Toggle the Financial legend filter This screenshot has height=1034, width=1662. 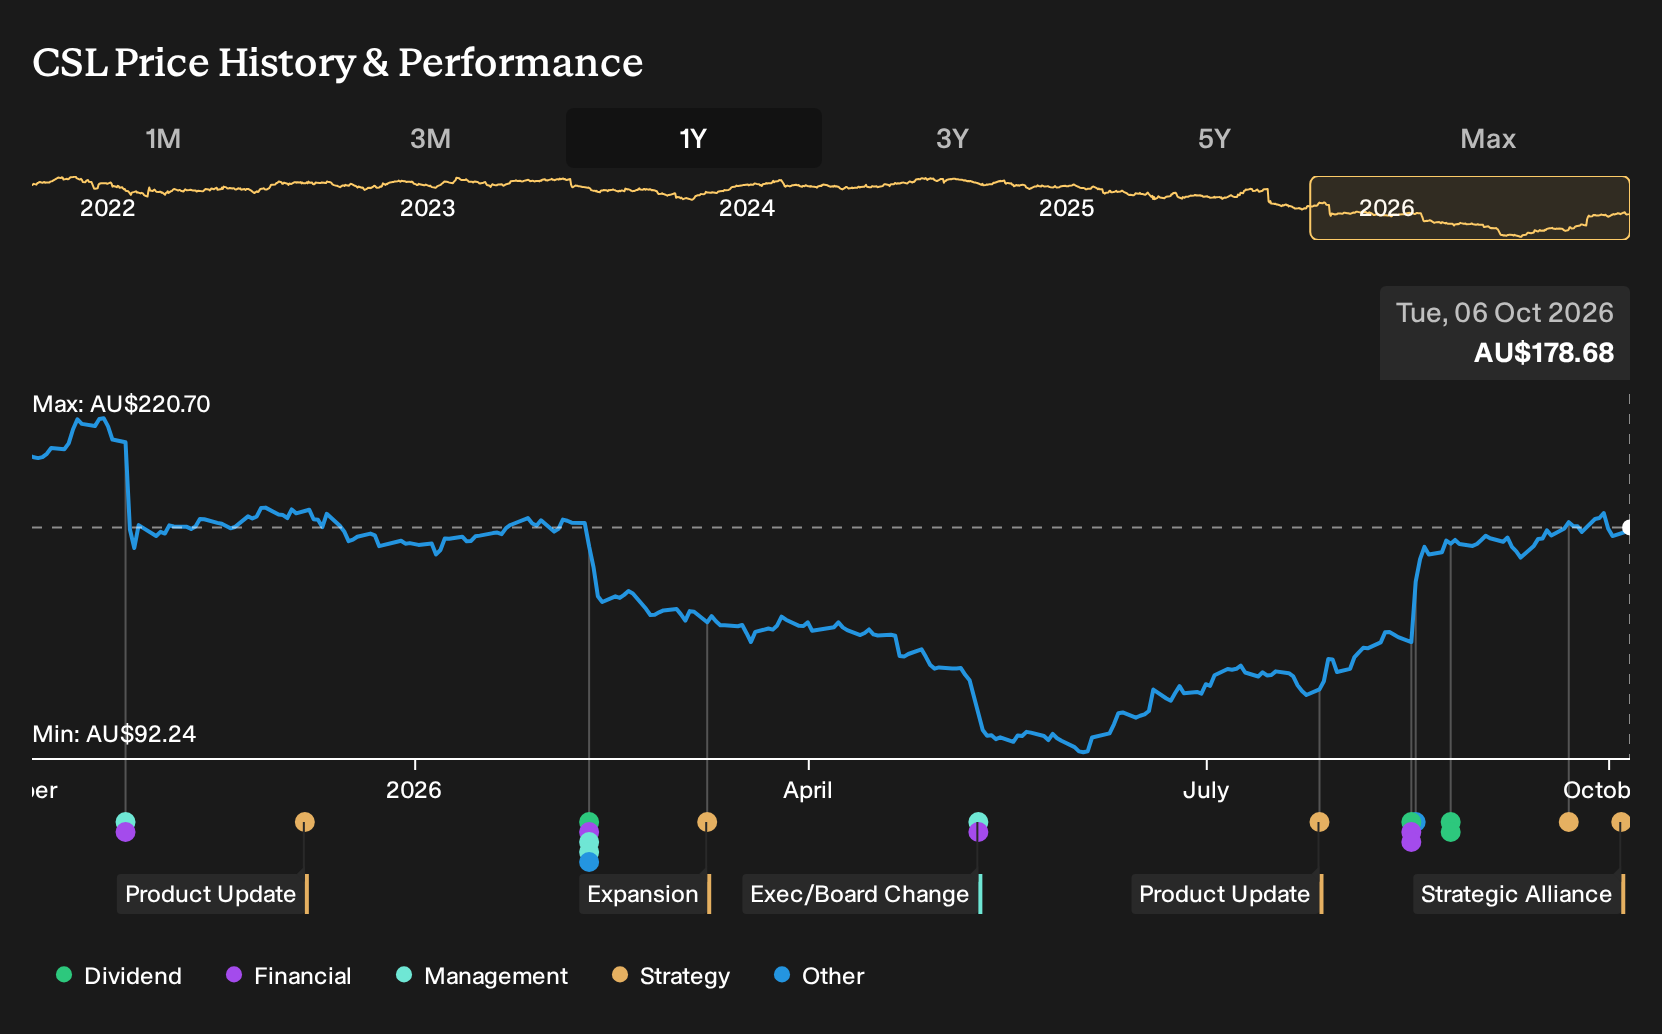click(x=289, y=976)
